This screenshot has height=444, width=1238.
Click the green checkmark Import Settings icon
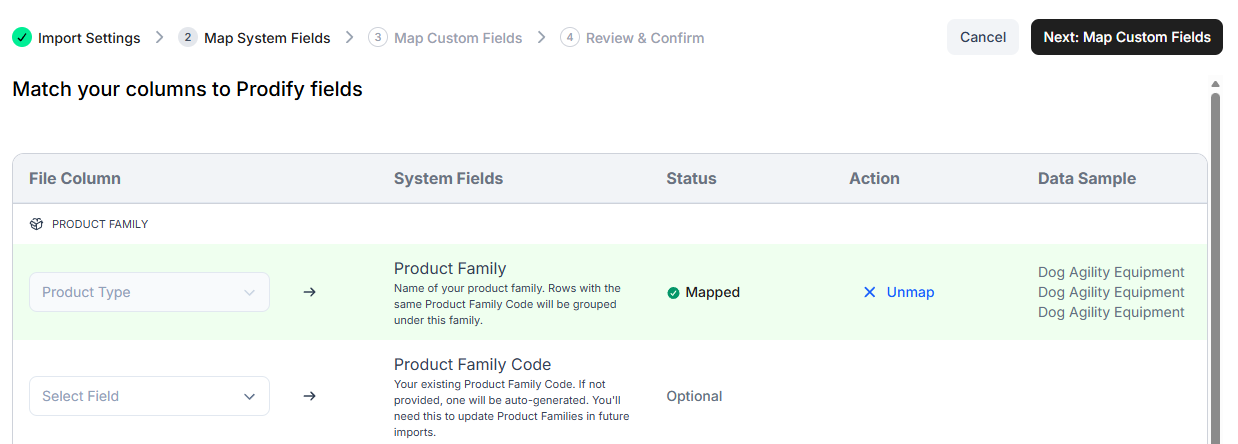pyautogui.click(x=22, y=37)
